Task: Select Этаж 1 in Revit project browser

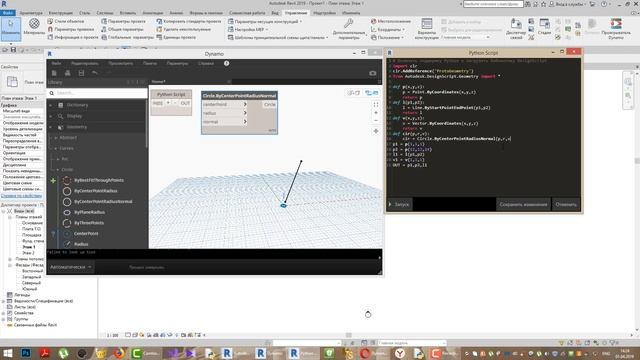Action: pyautogui.click(x=29, y=247)
